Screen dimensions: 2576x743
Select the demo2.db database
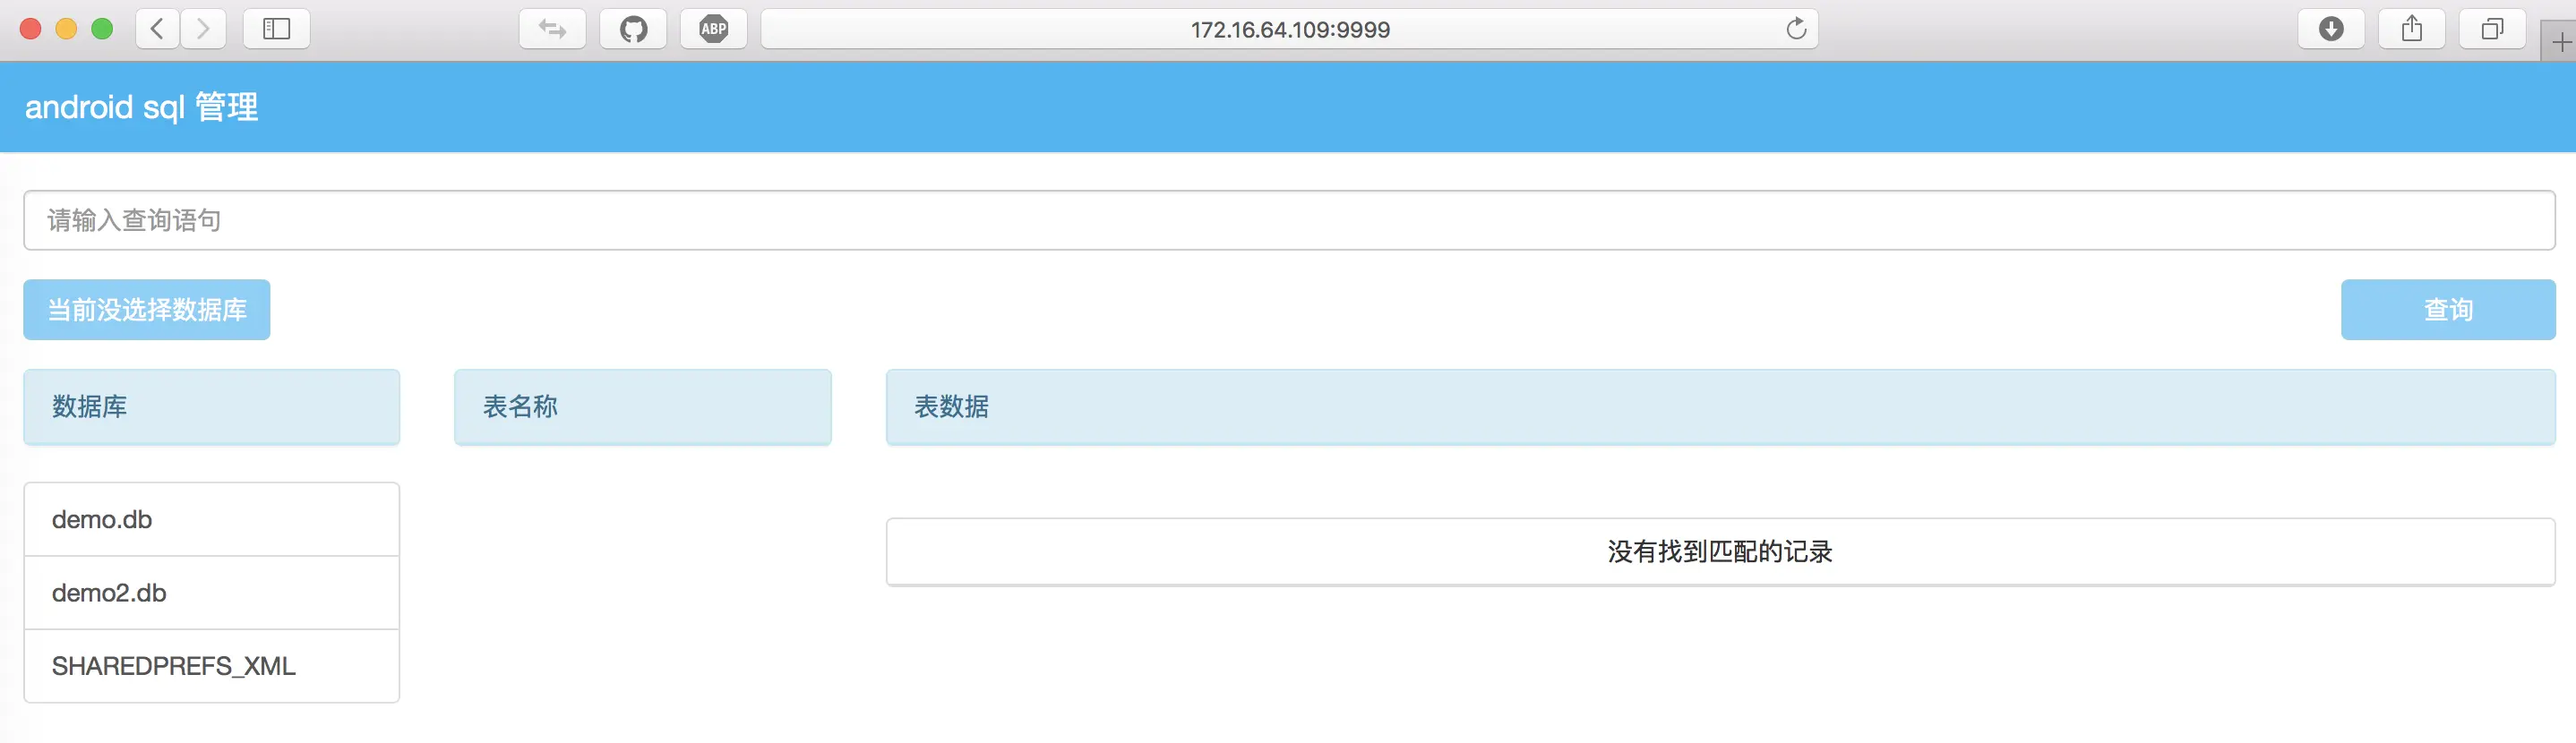pos(212,593)
